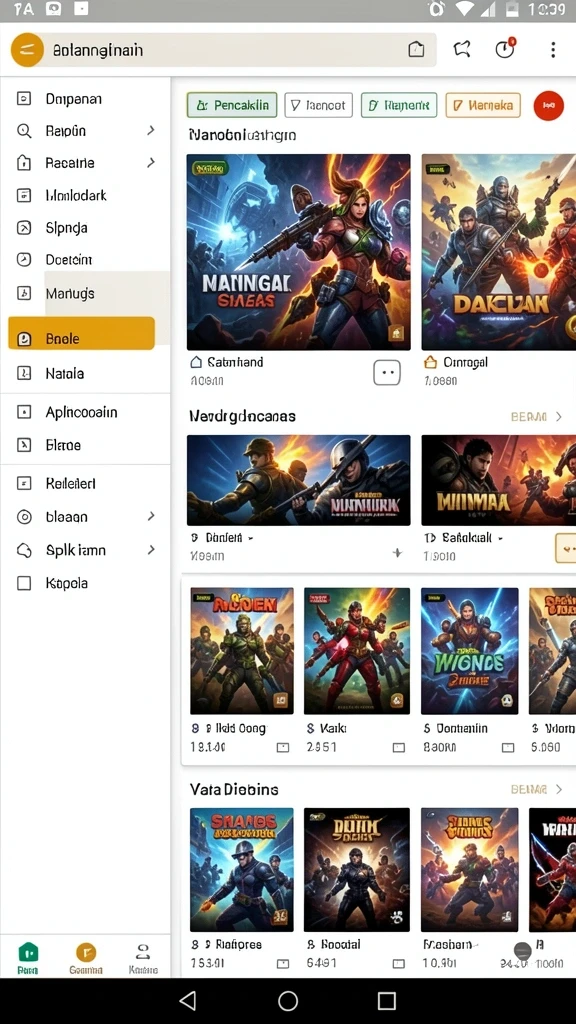Open the Minnuirk game banner
The height and width of the screenshot is (1024, 576).
(298, 480)
